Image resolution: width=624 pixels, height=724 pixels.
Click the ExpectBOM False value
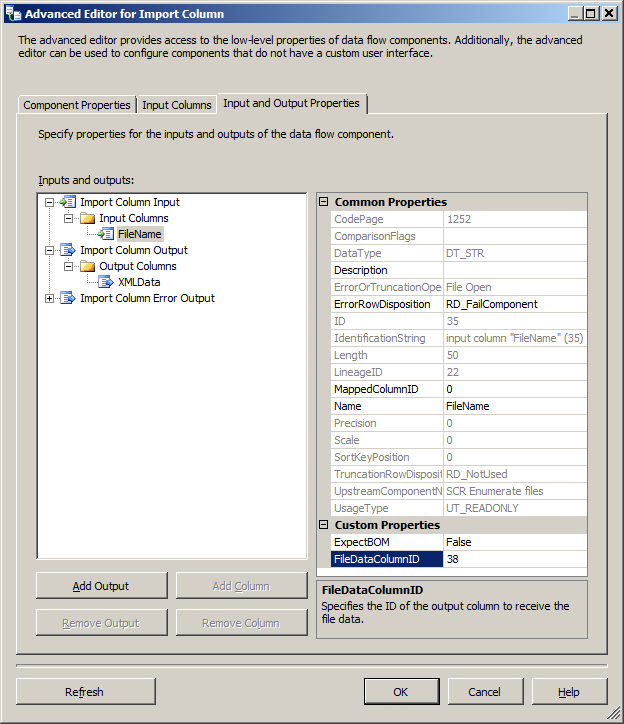point(515,542)
